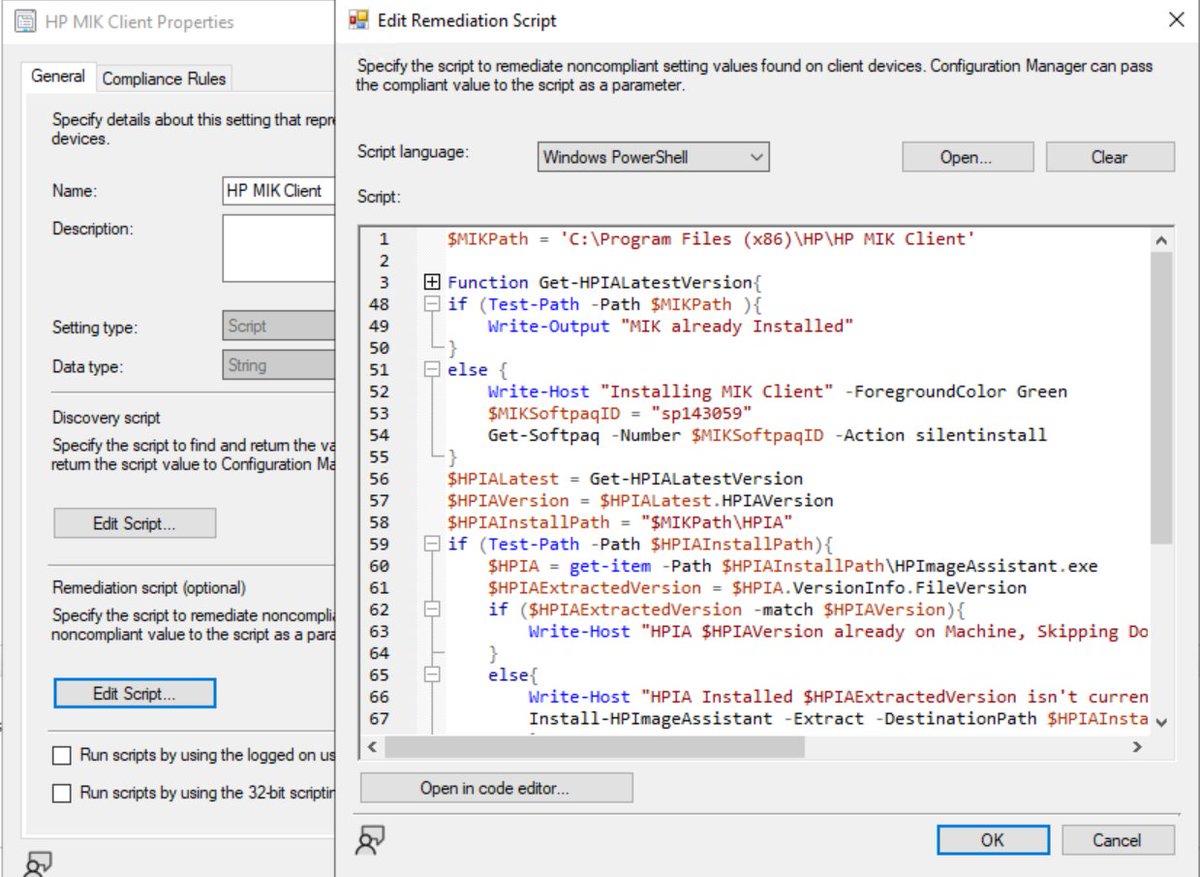Click the $MIKPath assignment on line 1
Viewport: 1200px width, 877px height.
[x=712, y=239]
